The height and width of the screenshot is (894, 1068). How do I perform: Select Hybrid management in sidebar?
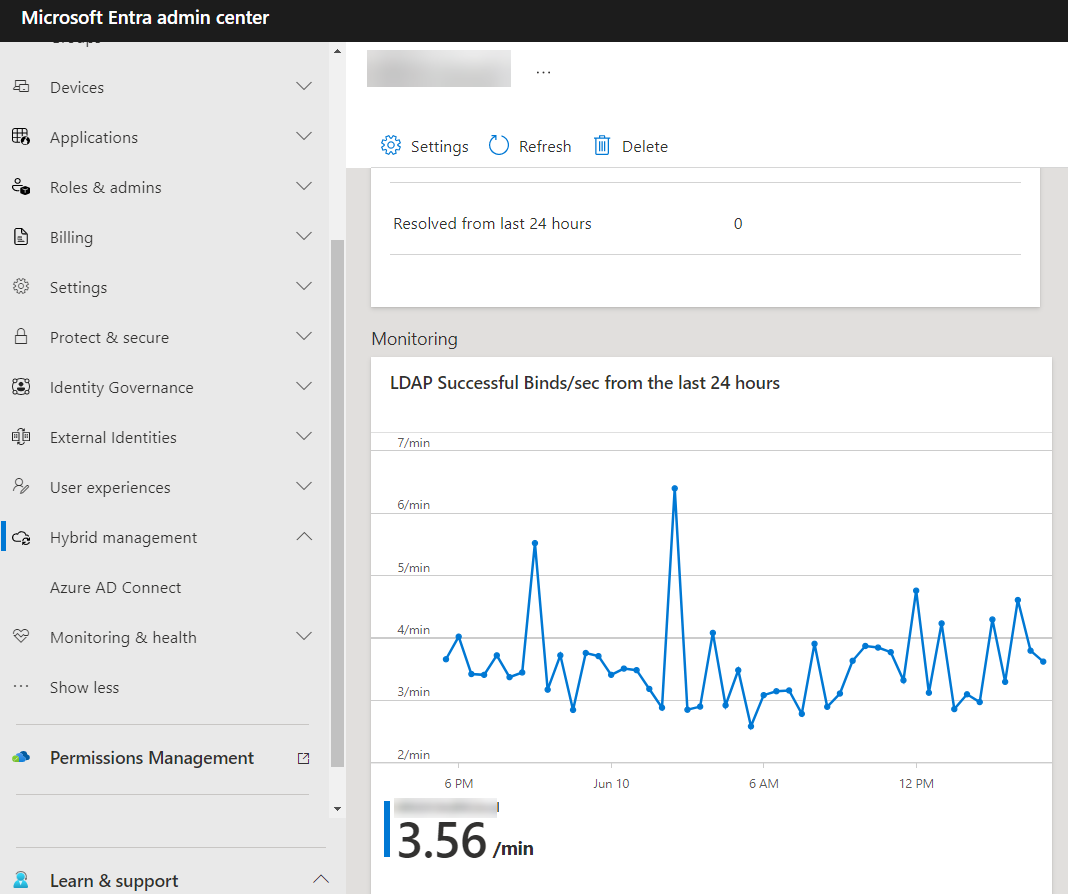pos(123,538)
